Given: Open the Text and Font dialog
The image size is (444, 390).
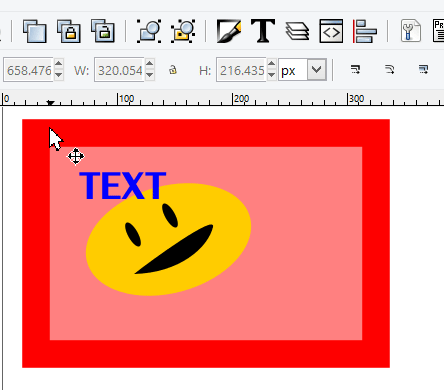Looking at the screenshot, I should point(263,31).
